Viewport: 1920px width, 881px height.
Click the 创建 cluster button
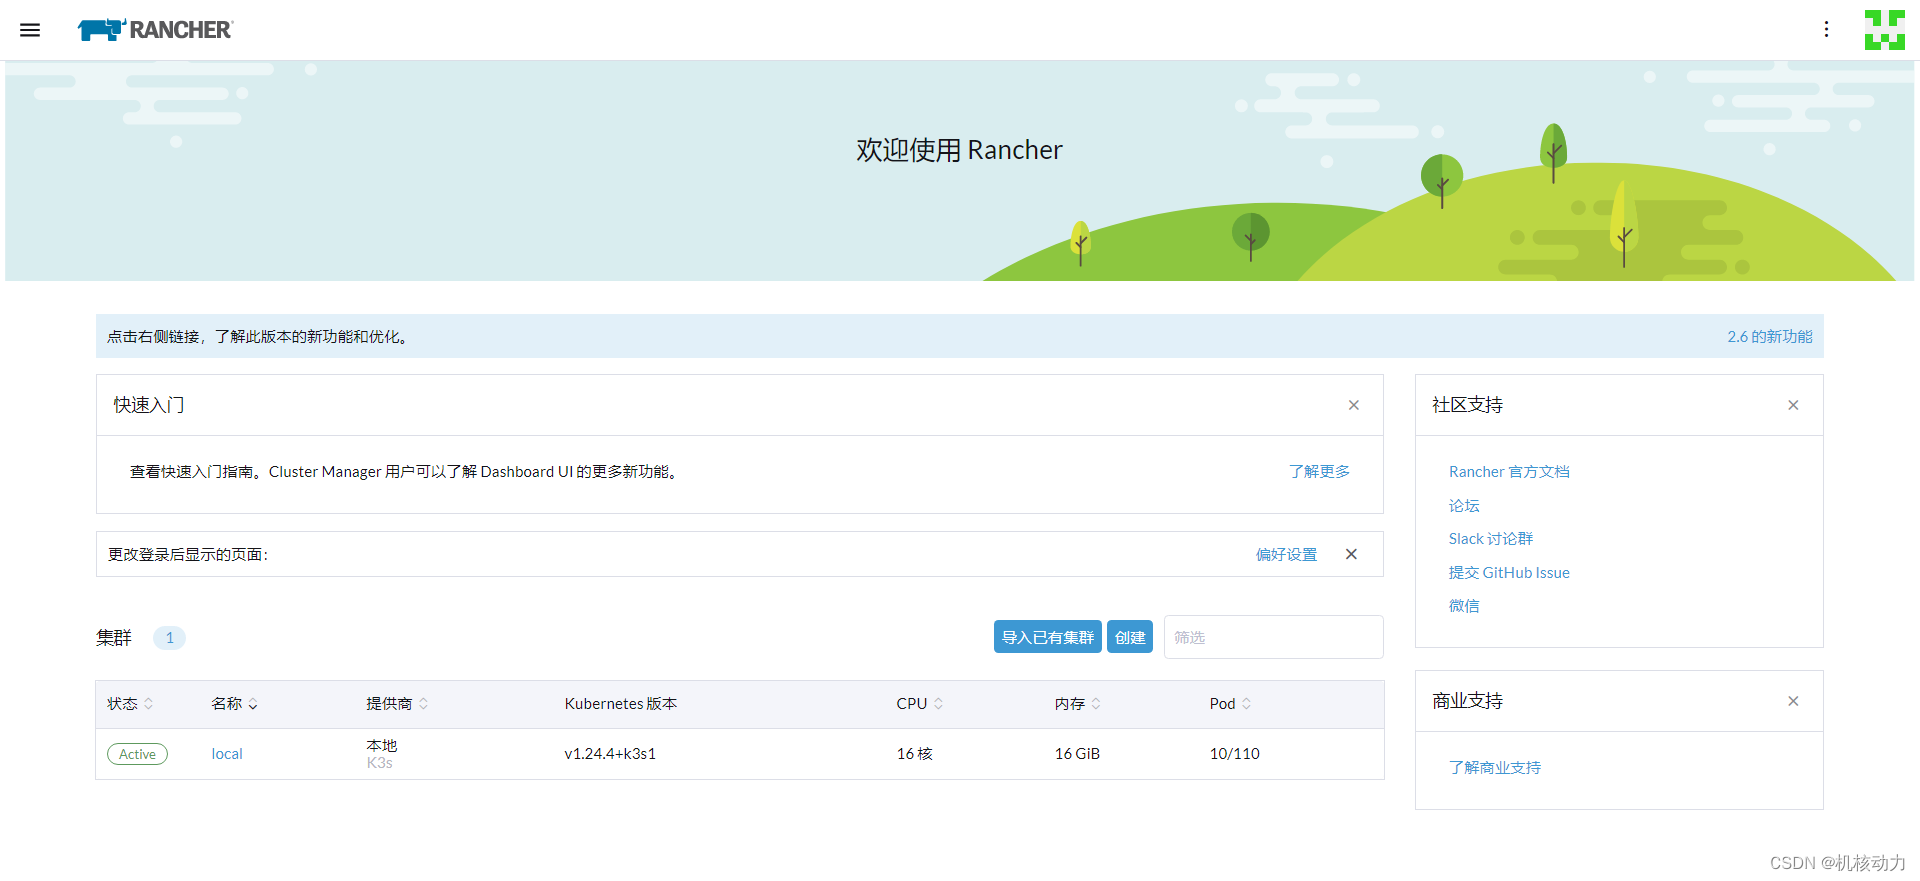1130,637
